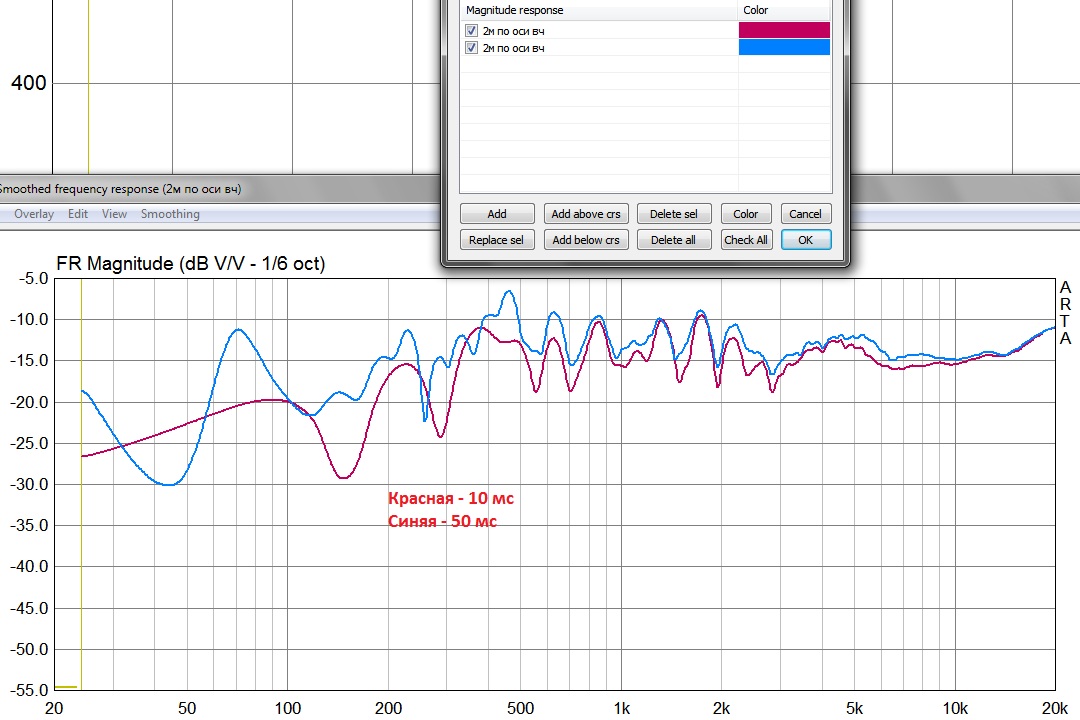Click the -5.0 dB axis label

point(33,279)
